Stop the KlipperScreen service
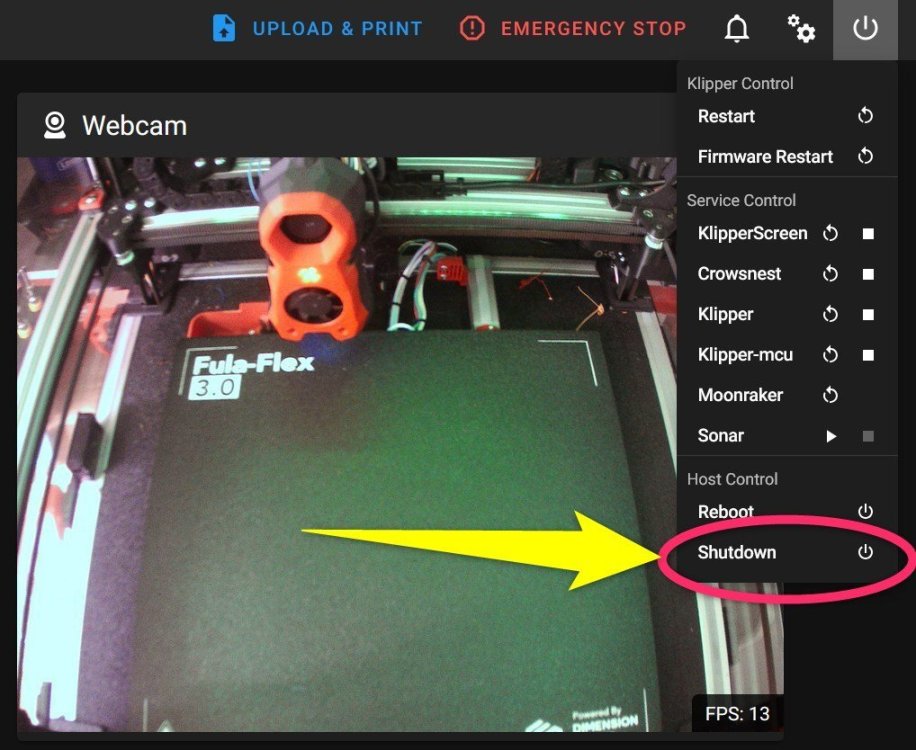This screenshot has width=916, height=750. pos(869,234)
